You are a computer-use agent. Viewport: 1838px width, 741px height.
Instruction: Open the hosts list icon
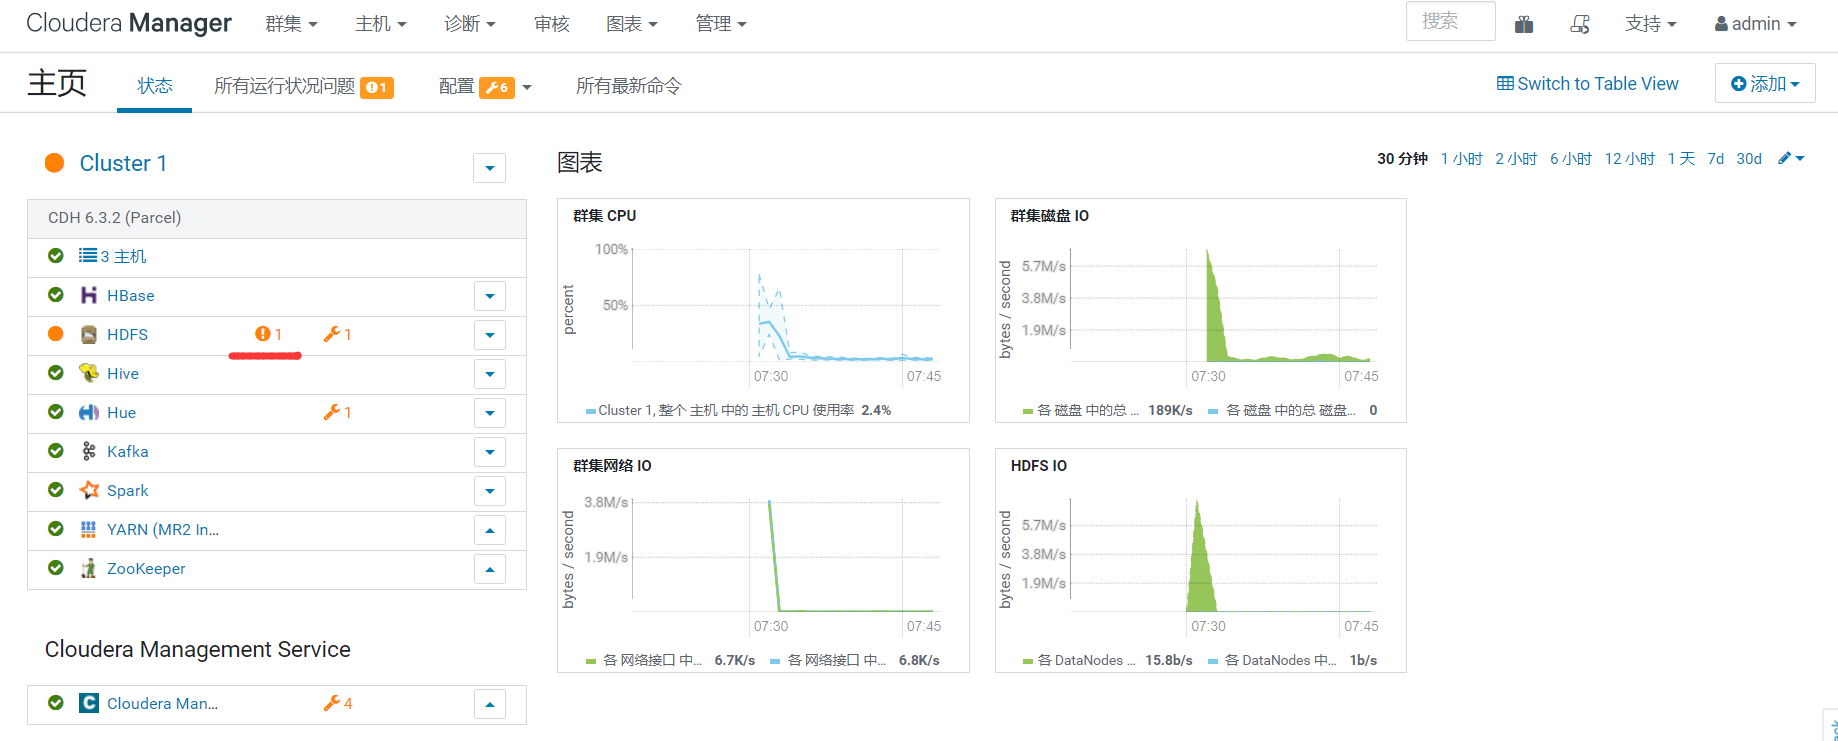[88, 256]
